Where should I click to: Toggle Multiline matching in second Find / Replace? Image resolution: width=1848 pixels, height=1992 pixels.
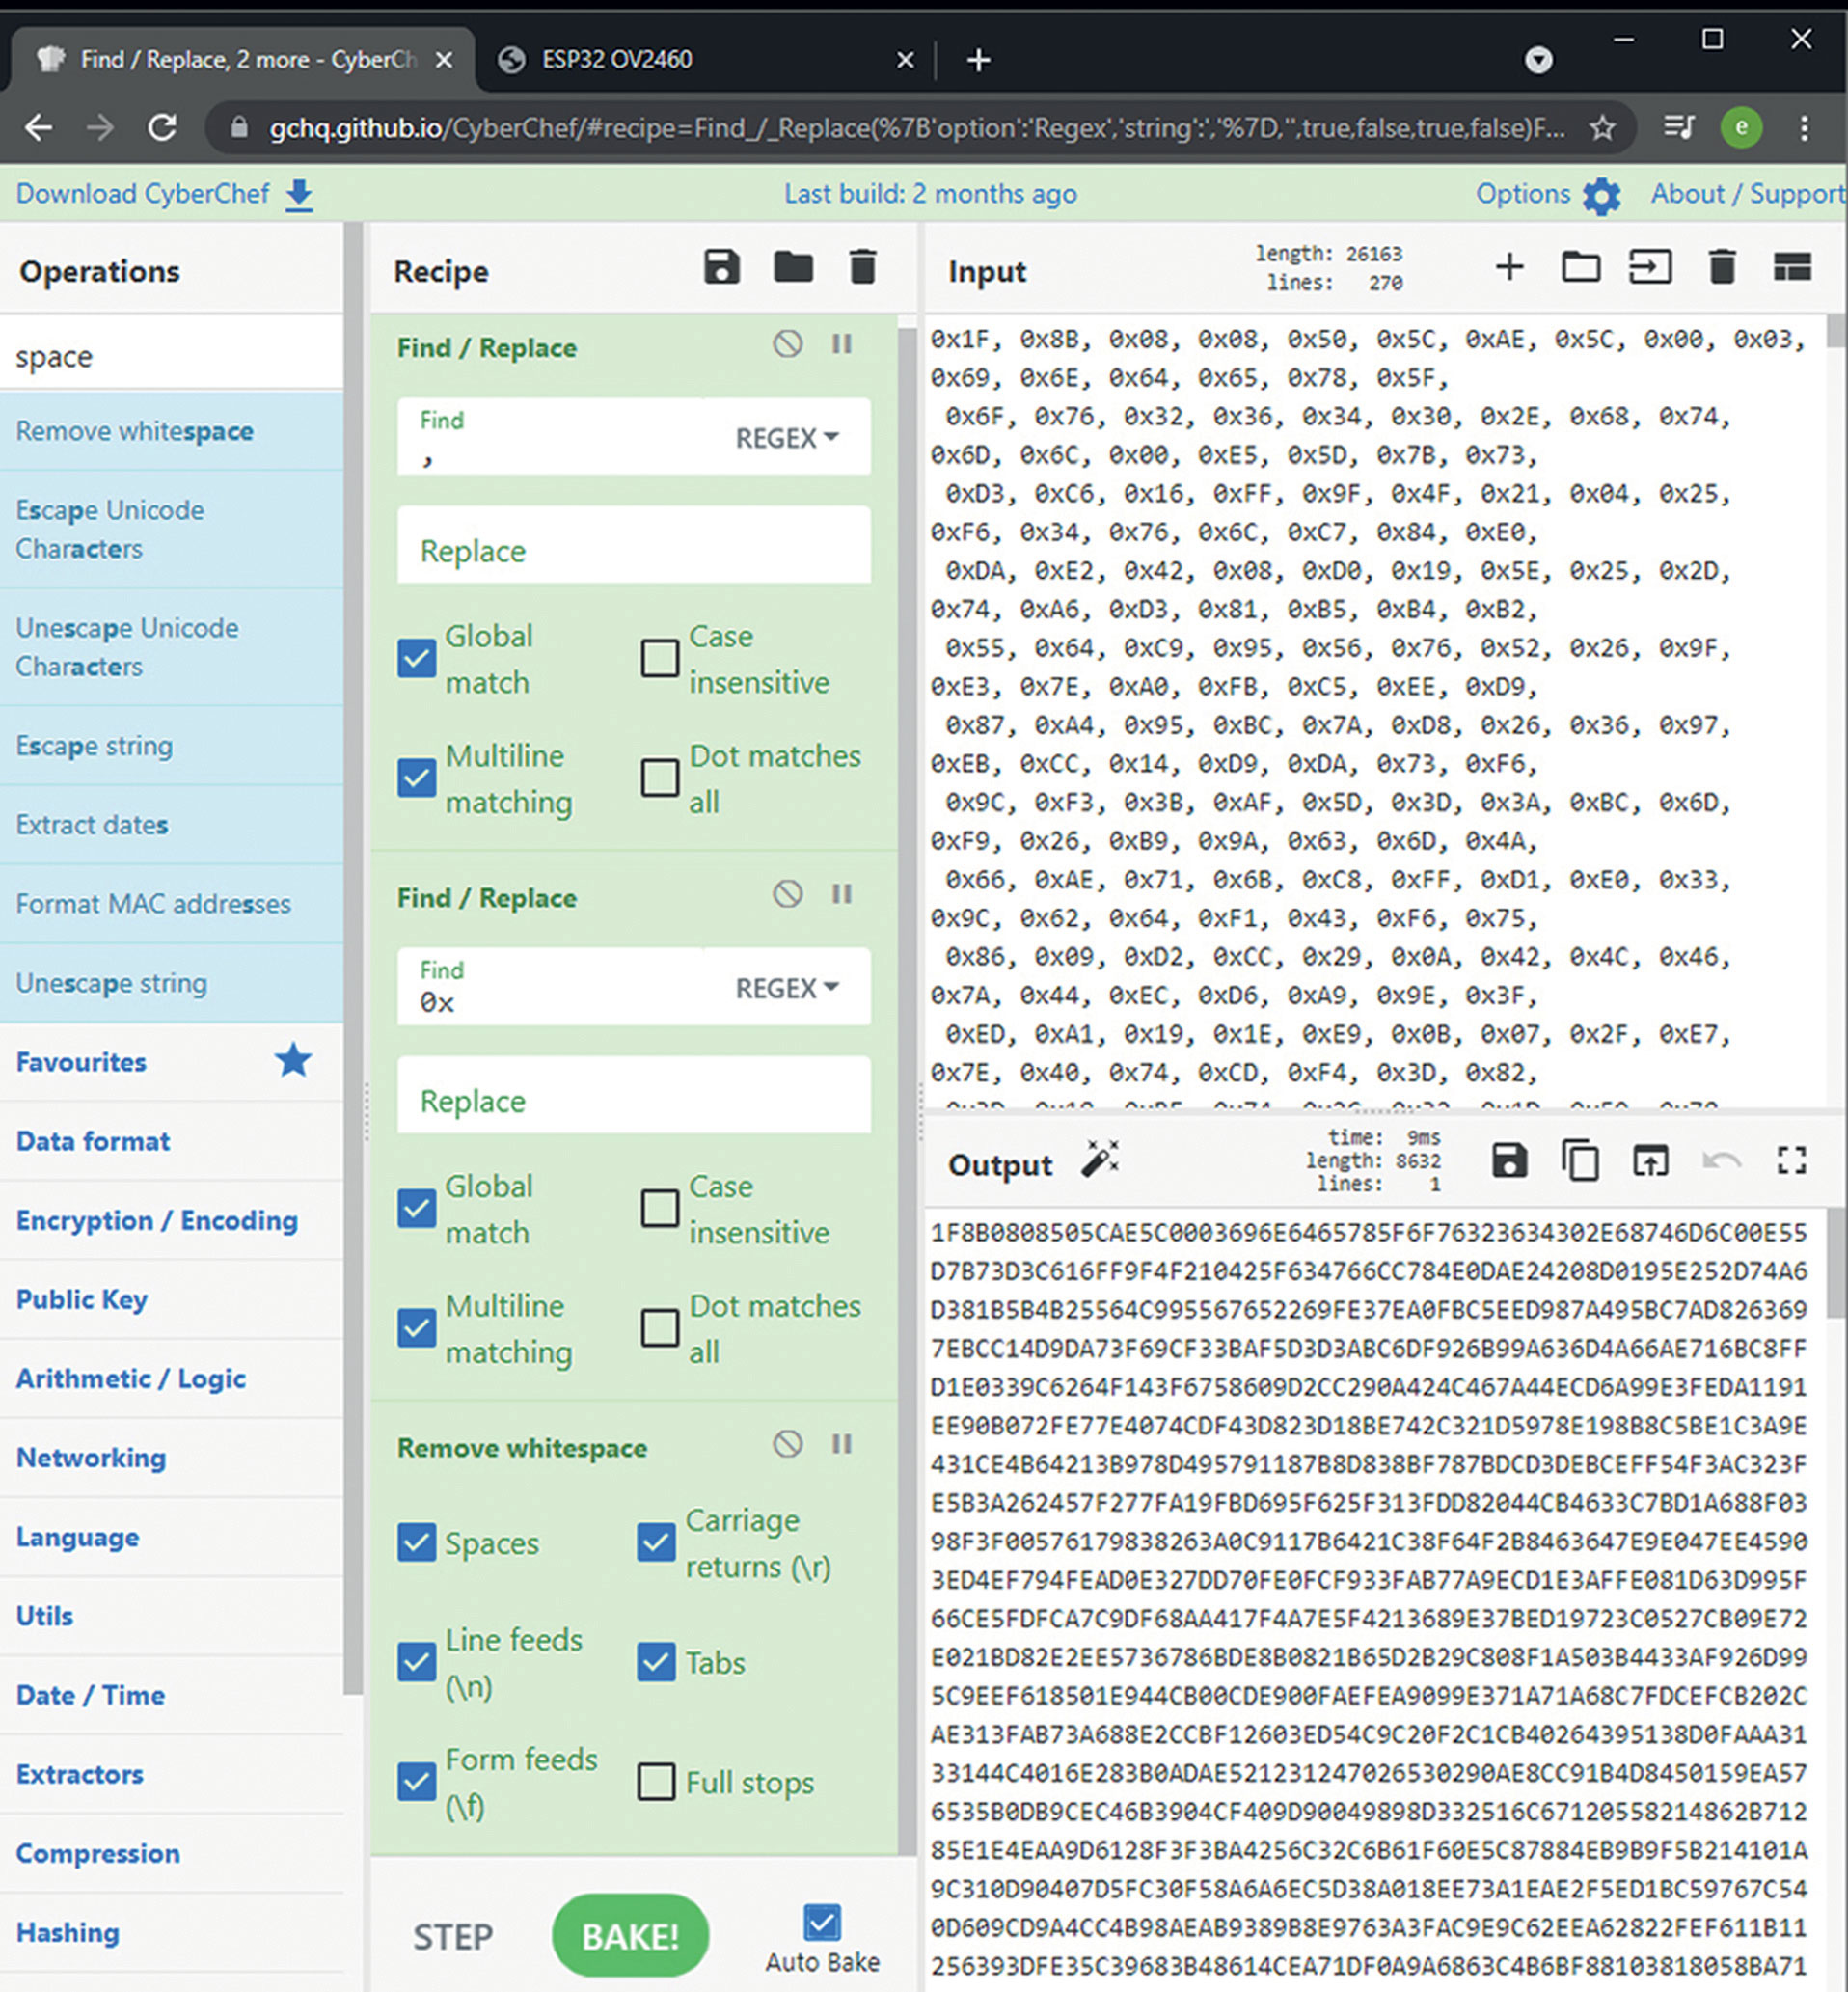pyautogui.click(x=416, y=1328)
